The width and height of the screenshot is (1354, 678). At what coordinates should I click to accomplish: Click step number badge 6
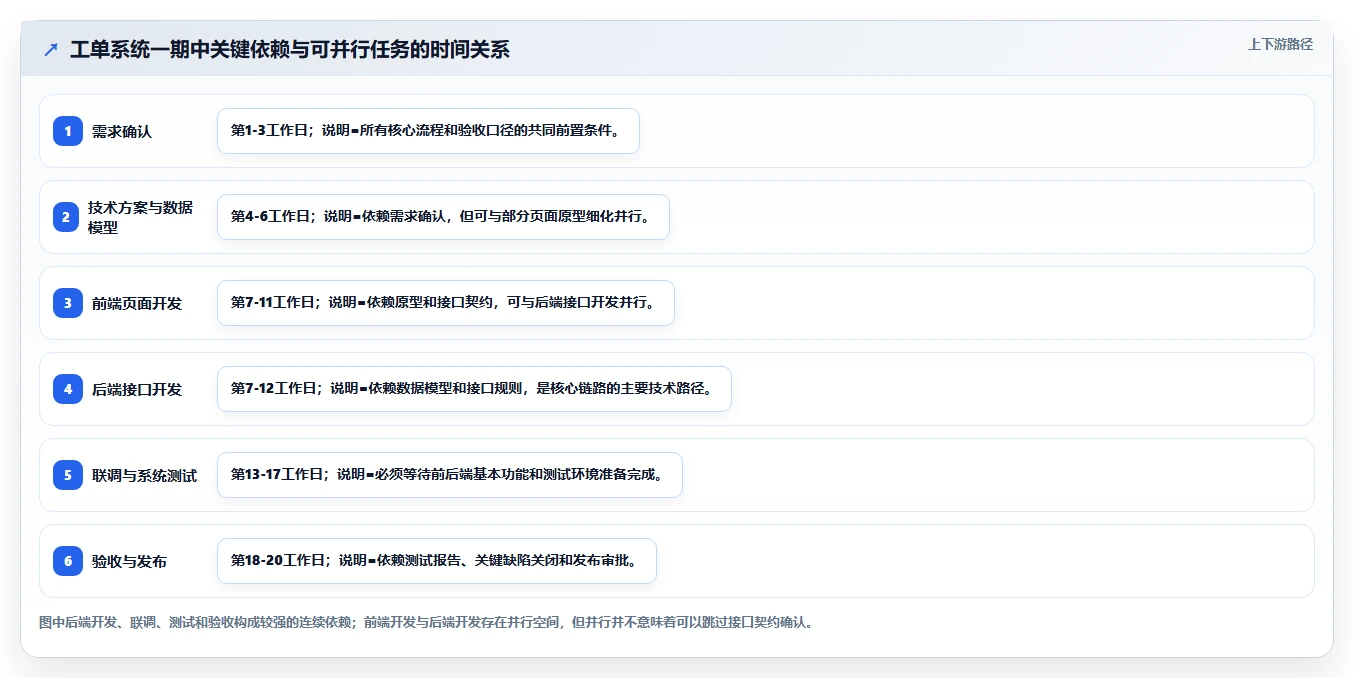(68, 561)
